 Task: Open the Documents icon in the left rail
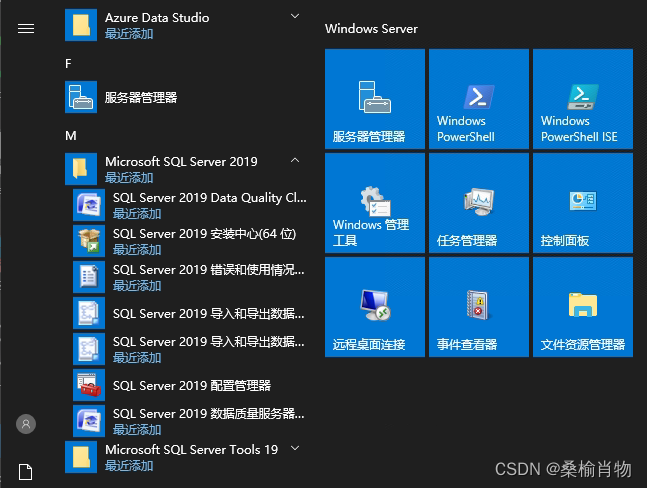pyautogui.click(x=26, y=472)
